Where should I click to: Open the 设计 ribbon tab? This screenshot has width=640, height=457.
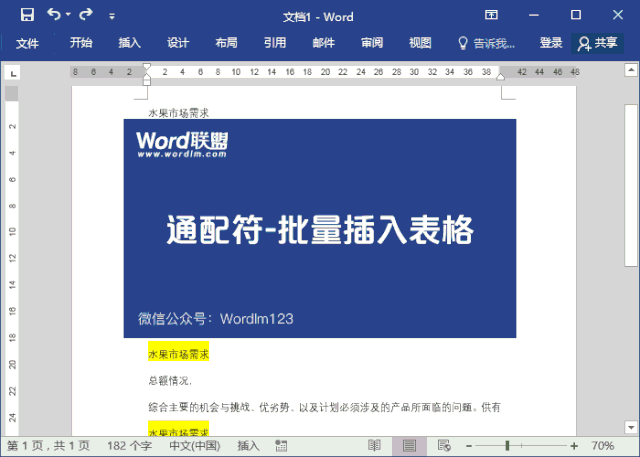click(x=178, y=43)
